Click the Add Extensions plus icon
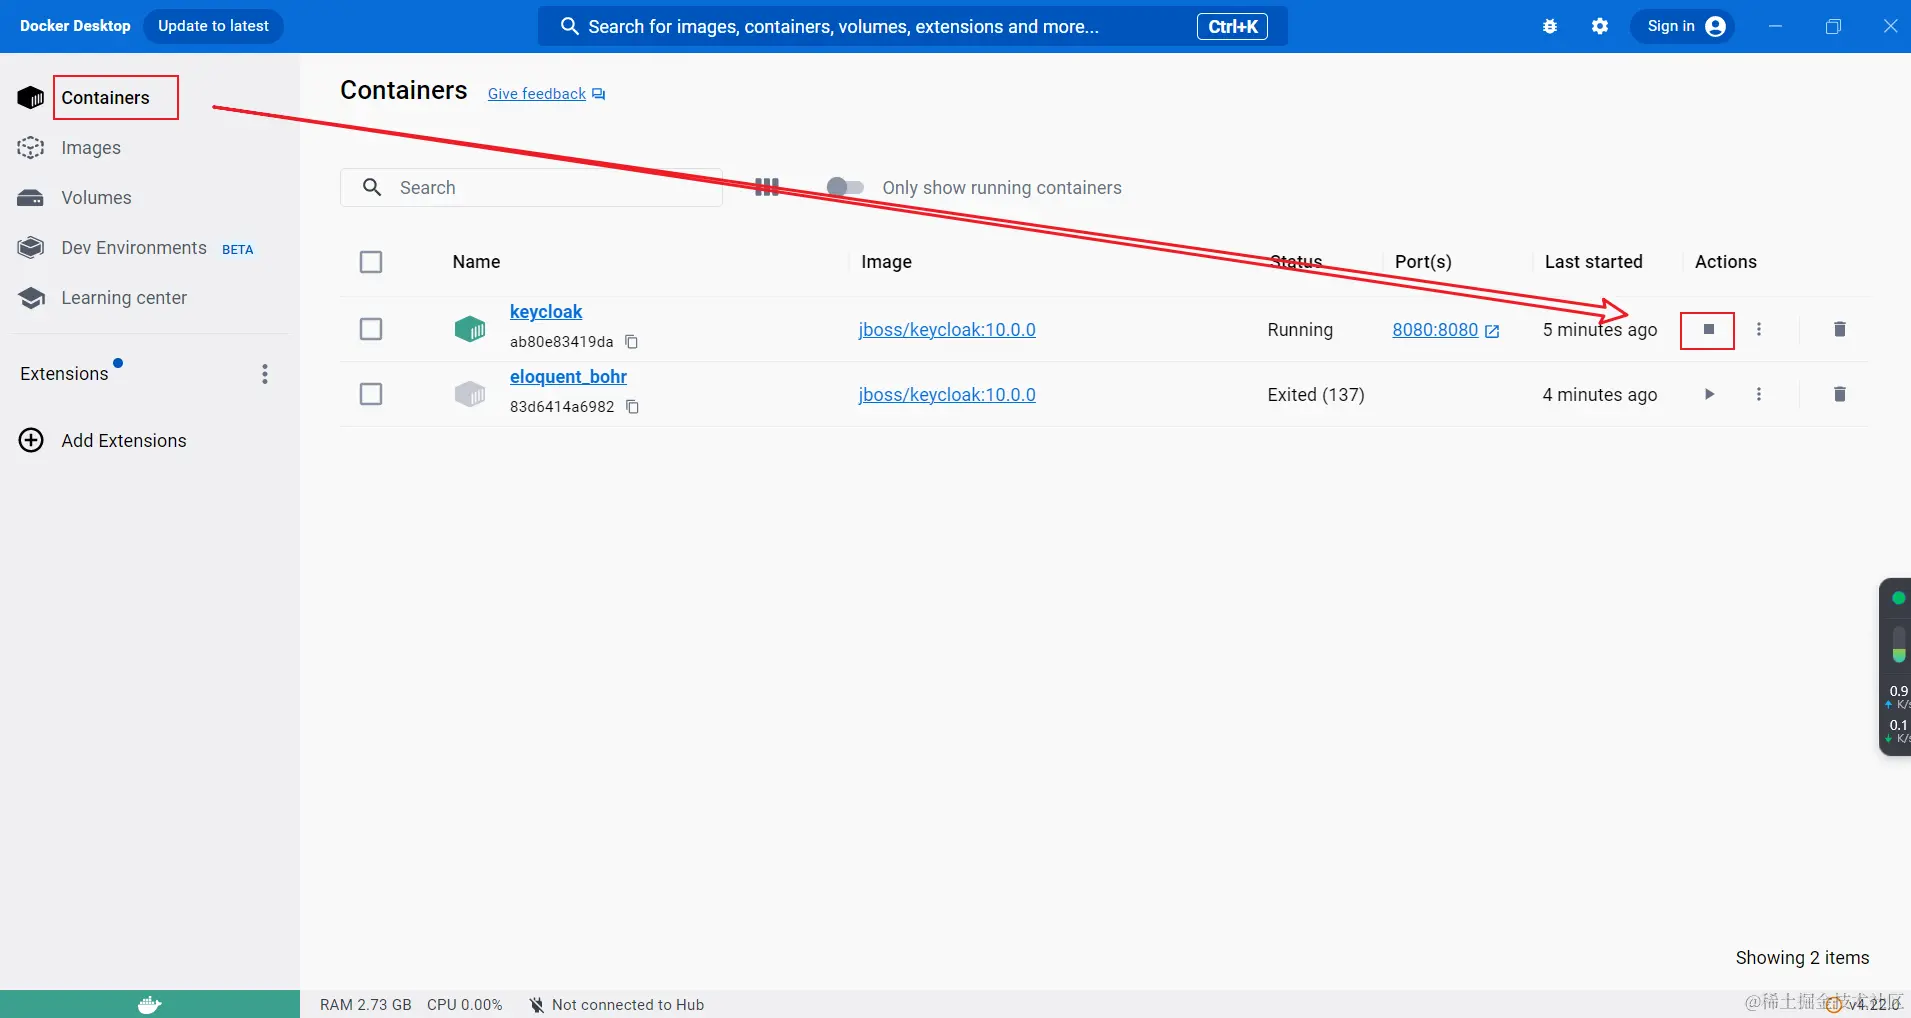 coord(32,440)
